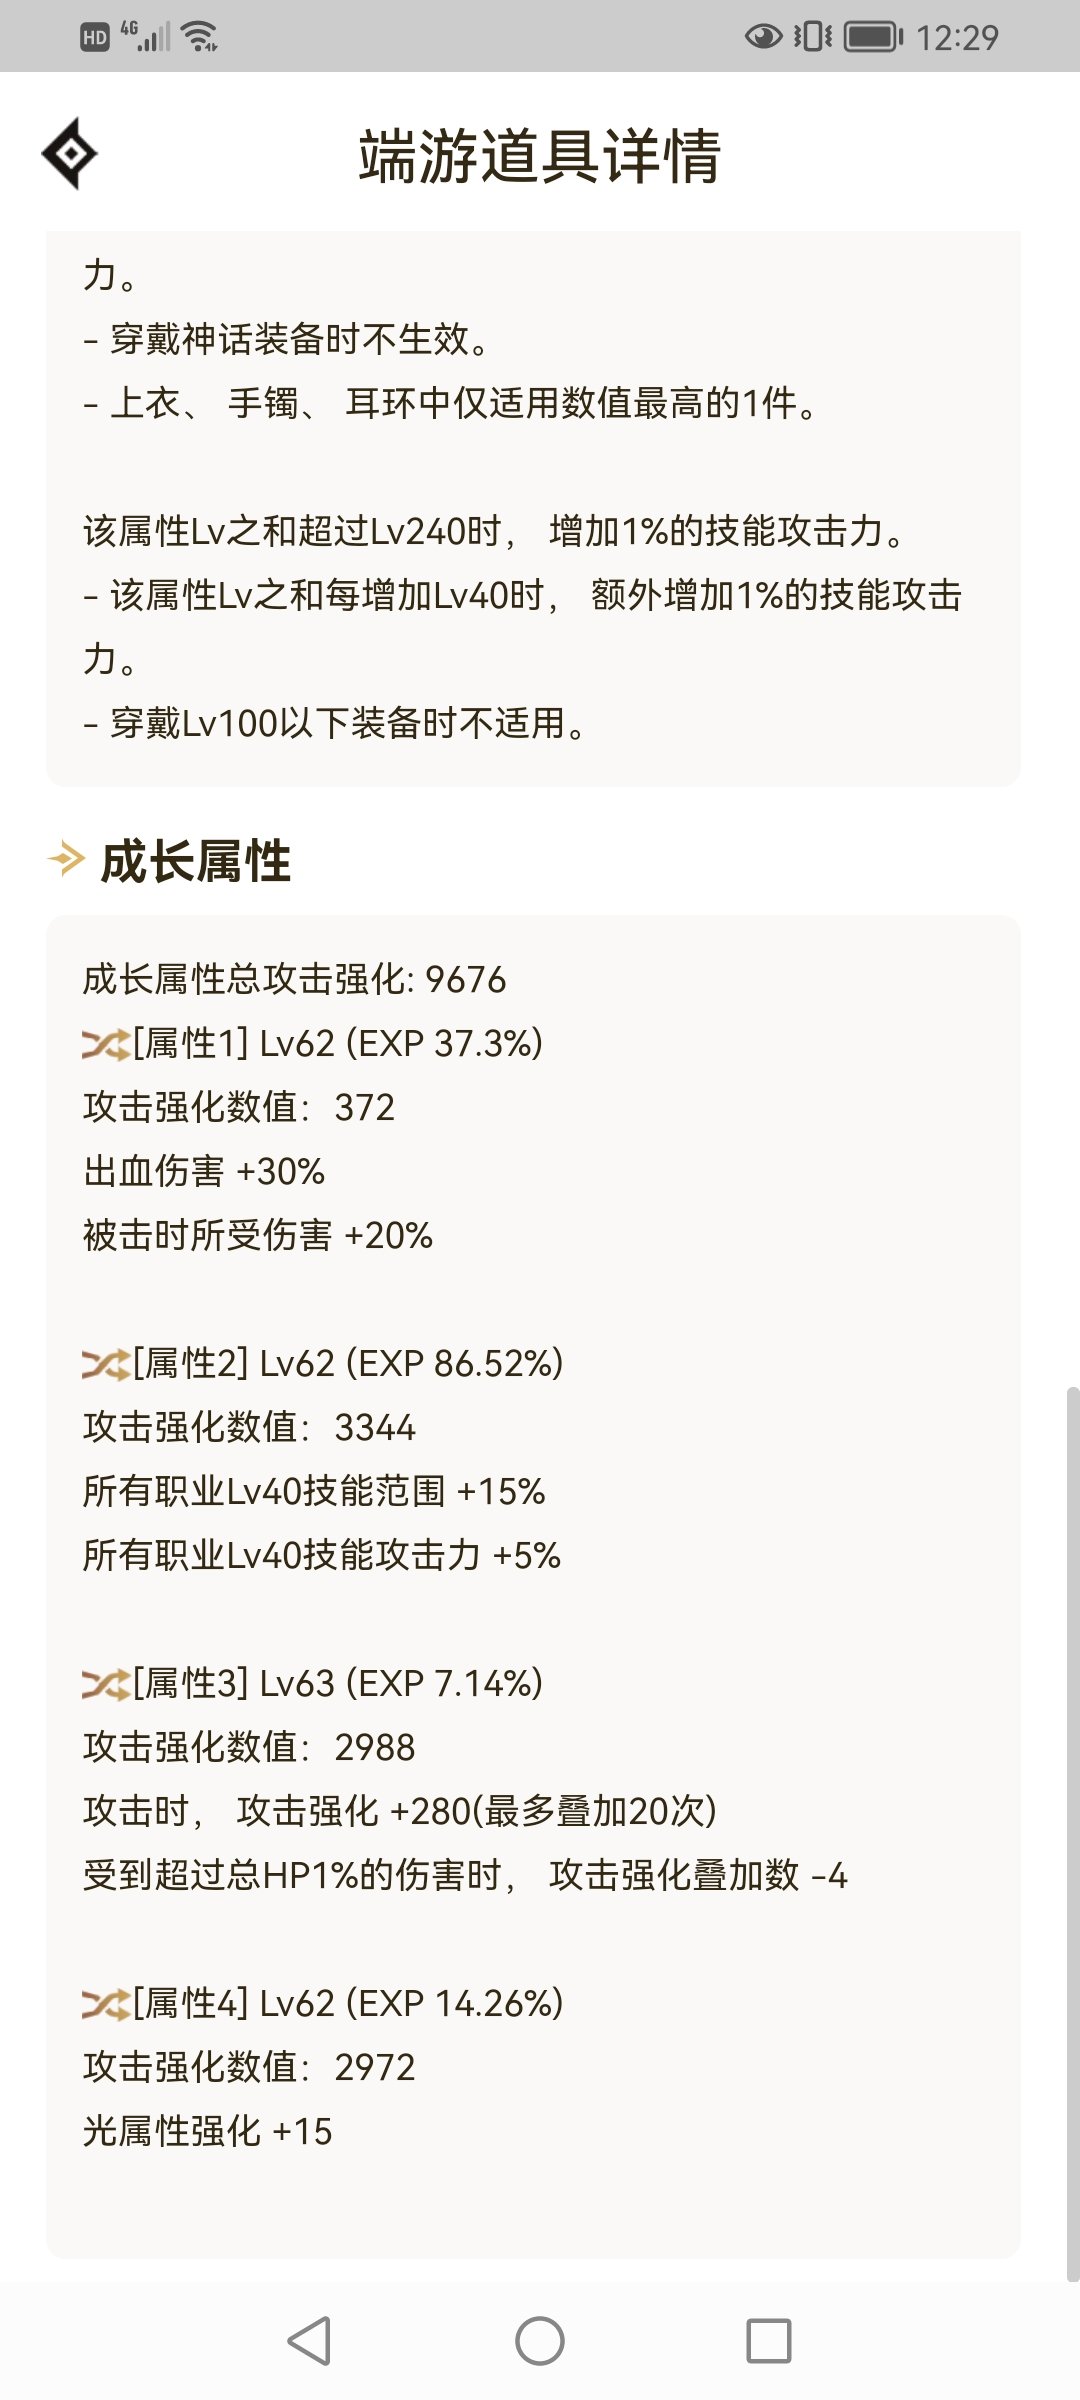This screenshot has width=1080, height=2400.
Task: Tap the 成长属性总攻击强化: 9676 line
Action: [x=294, y=980]
